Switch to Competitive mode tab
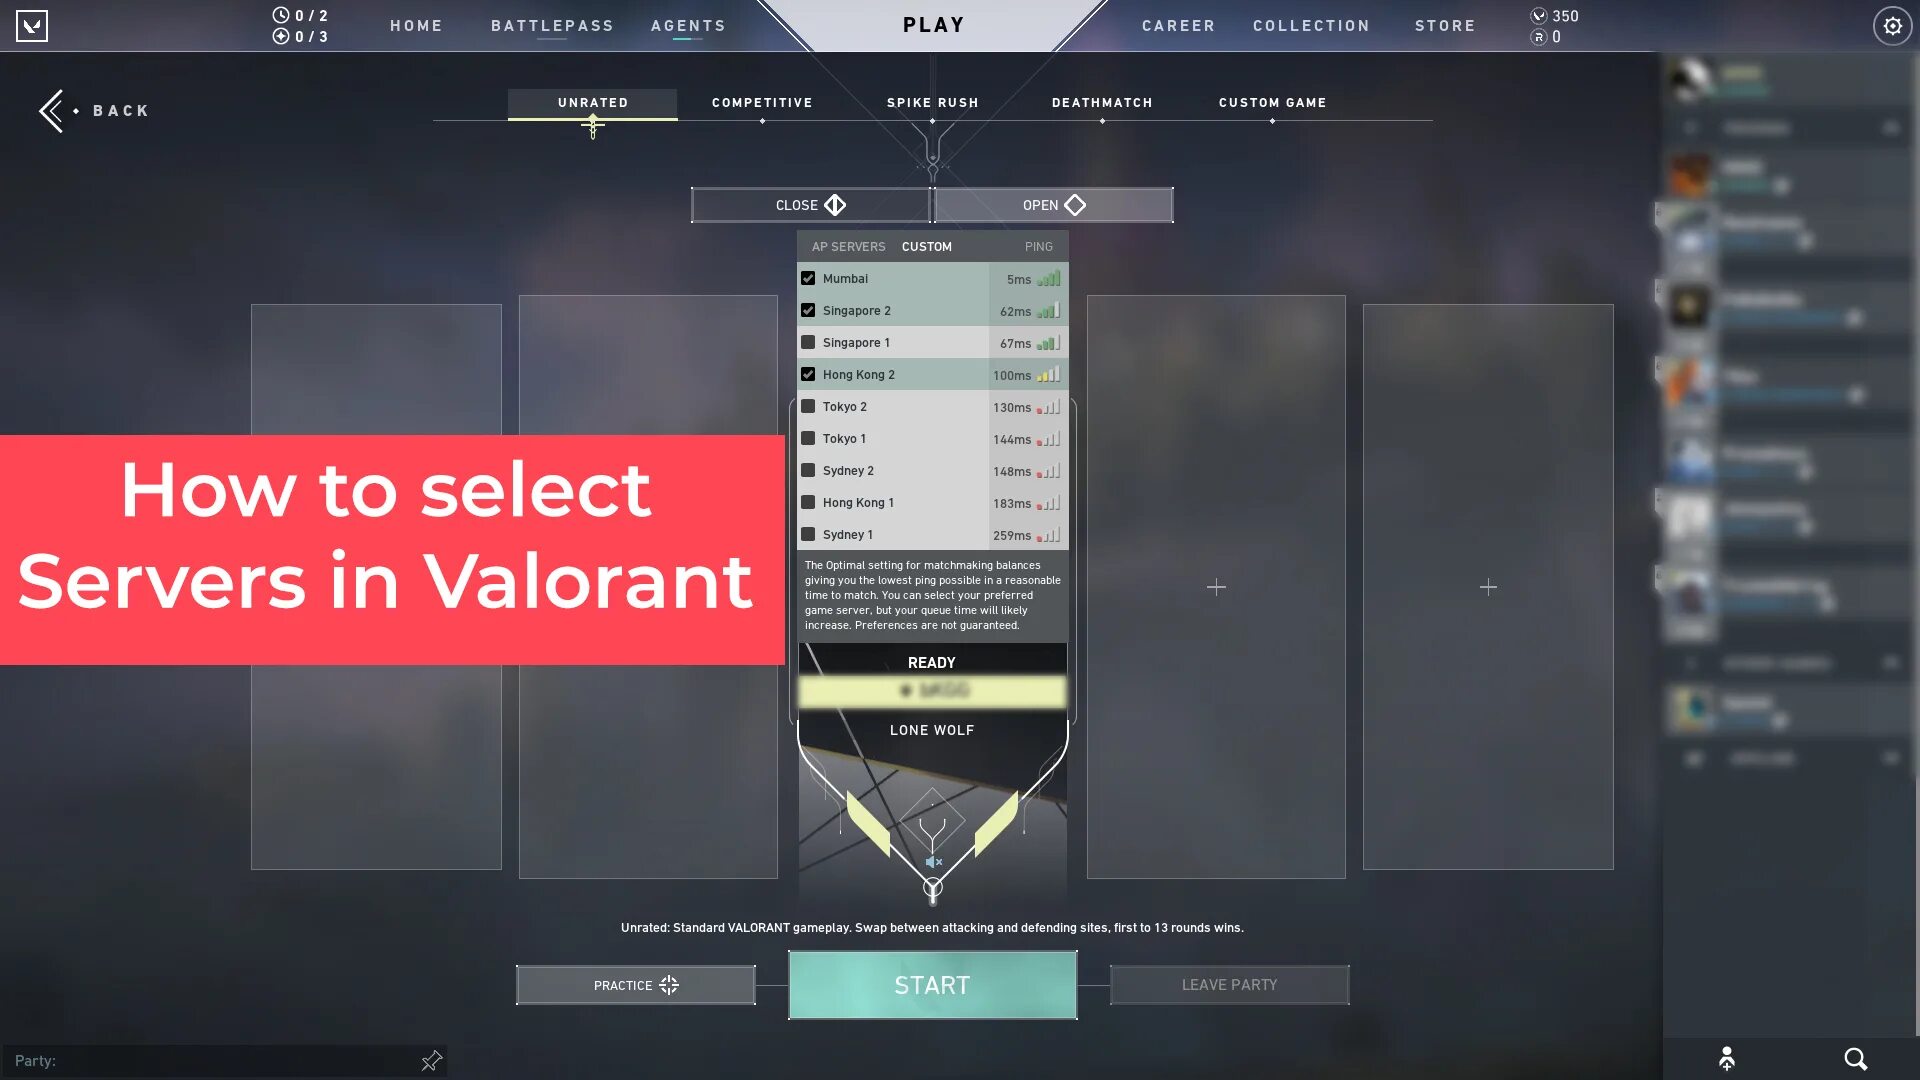The height and width of the screenshot is (1080, 1920). coord(762,103)
